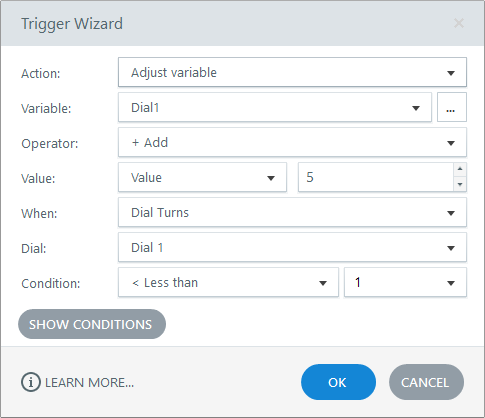Click the info icon beside Learn More
Screen dimensions: 485x418
pos(31,382)
